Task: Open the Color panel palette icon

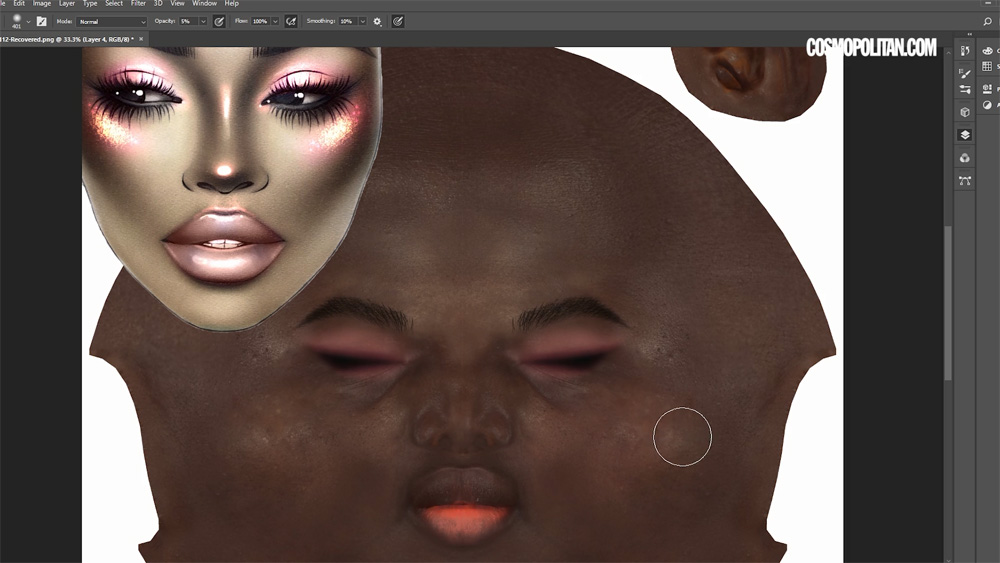Action: click(988, 50)
